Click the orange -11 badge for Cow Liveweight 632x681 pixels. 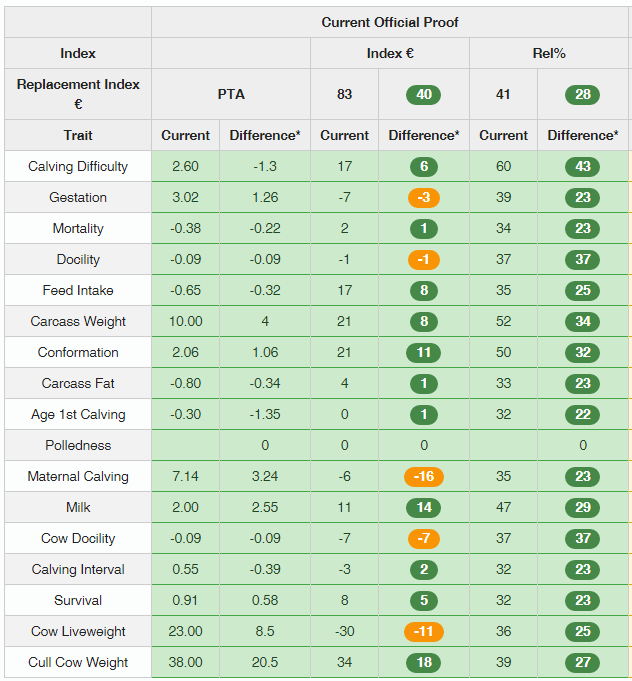[424, 631]
